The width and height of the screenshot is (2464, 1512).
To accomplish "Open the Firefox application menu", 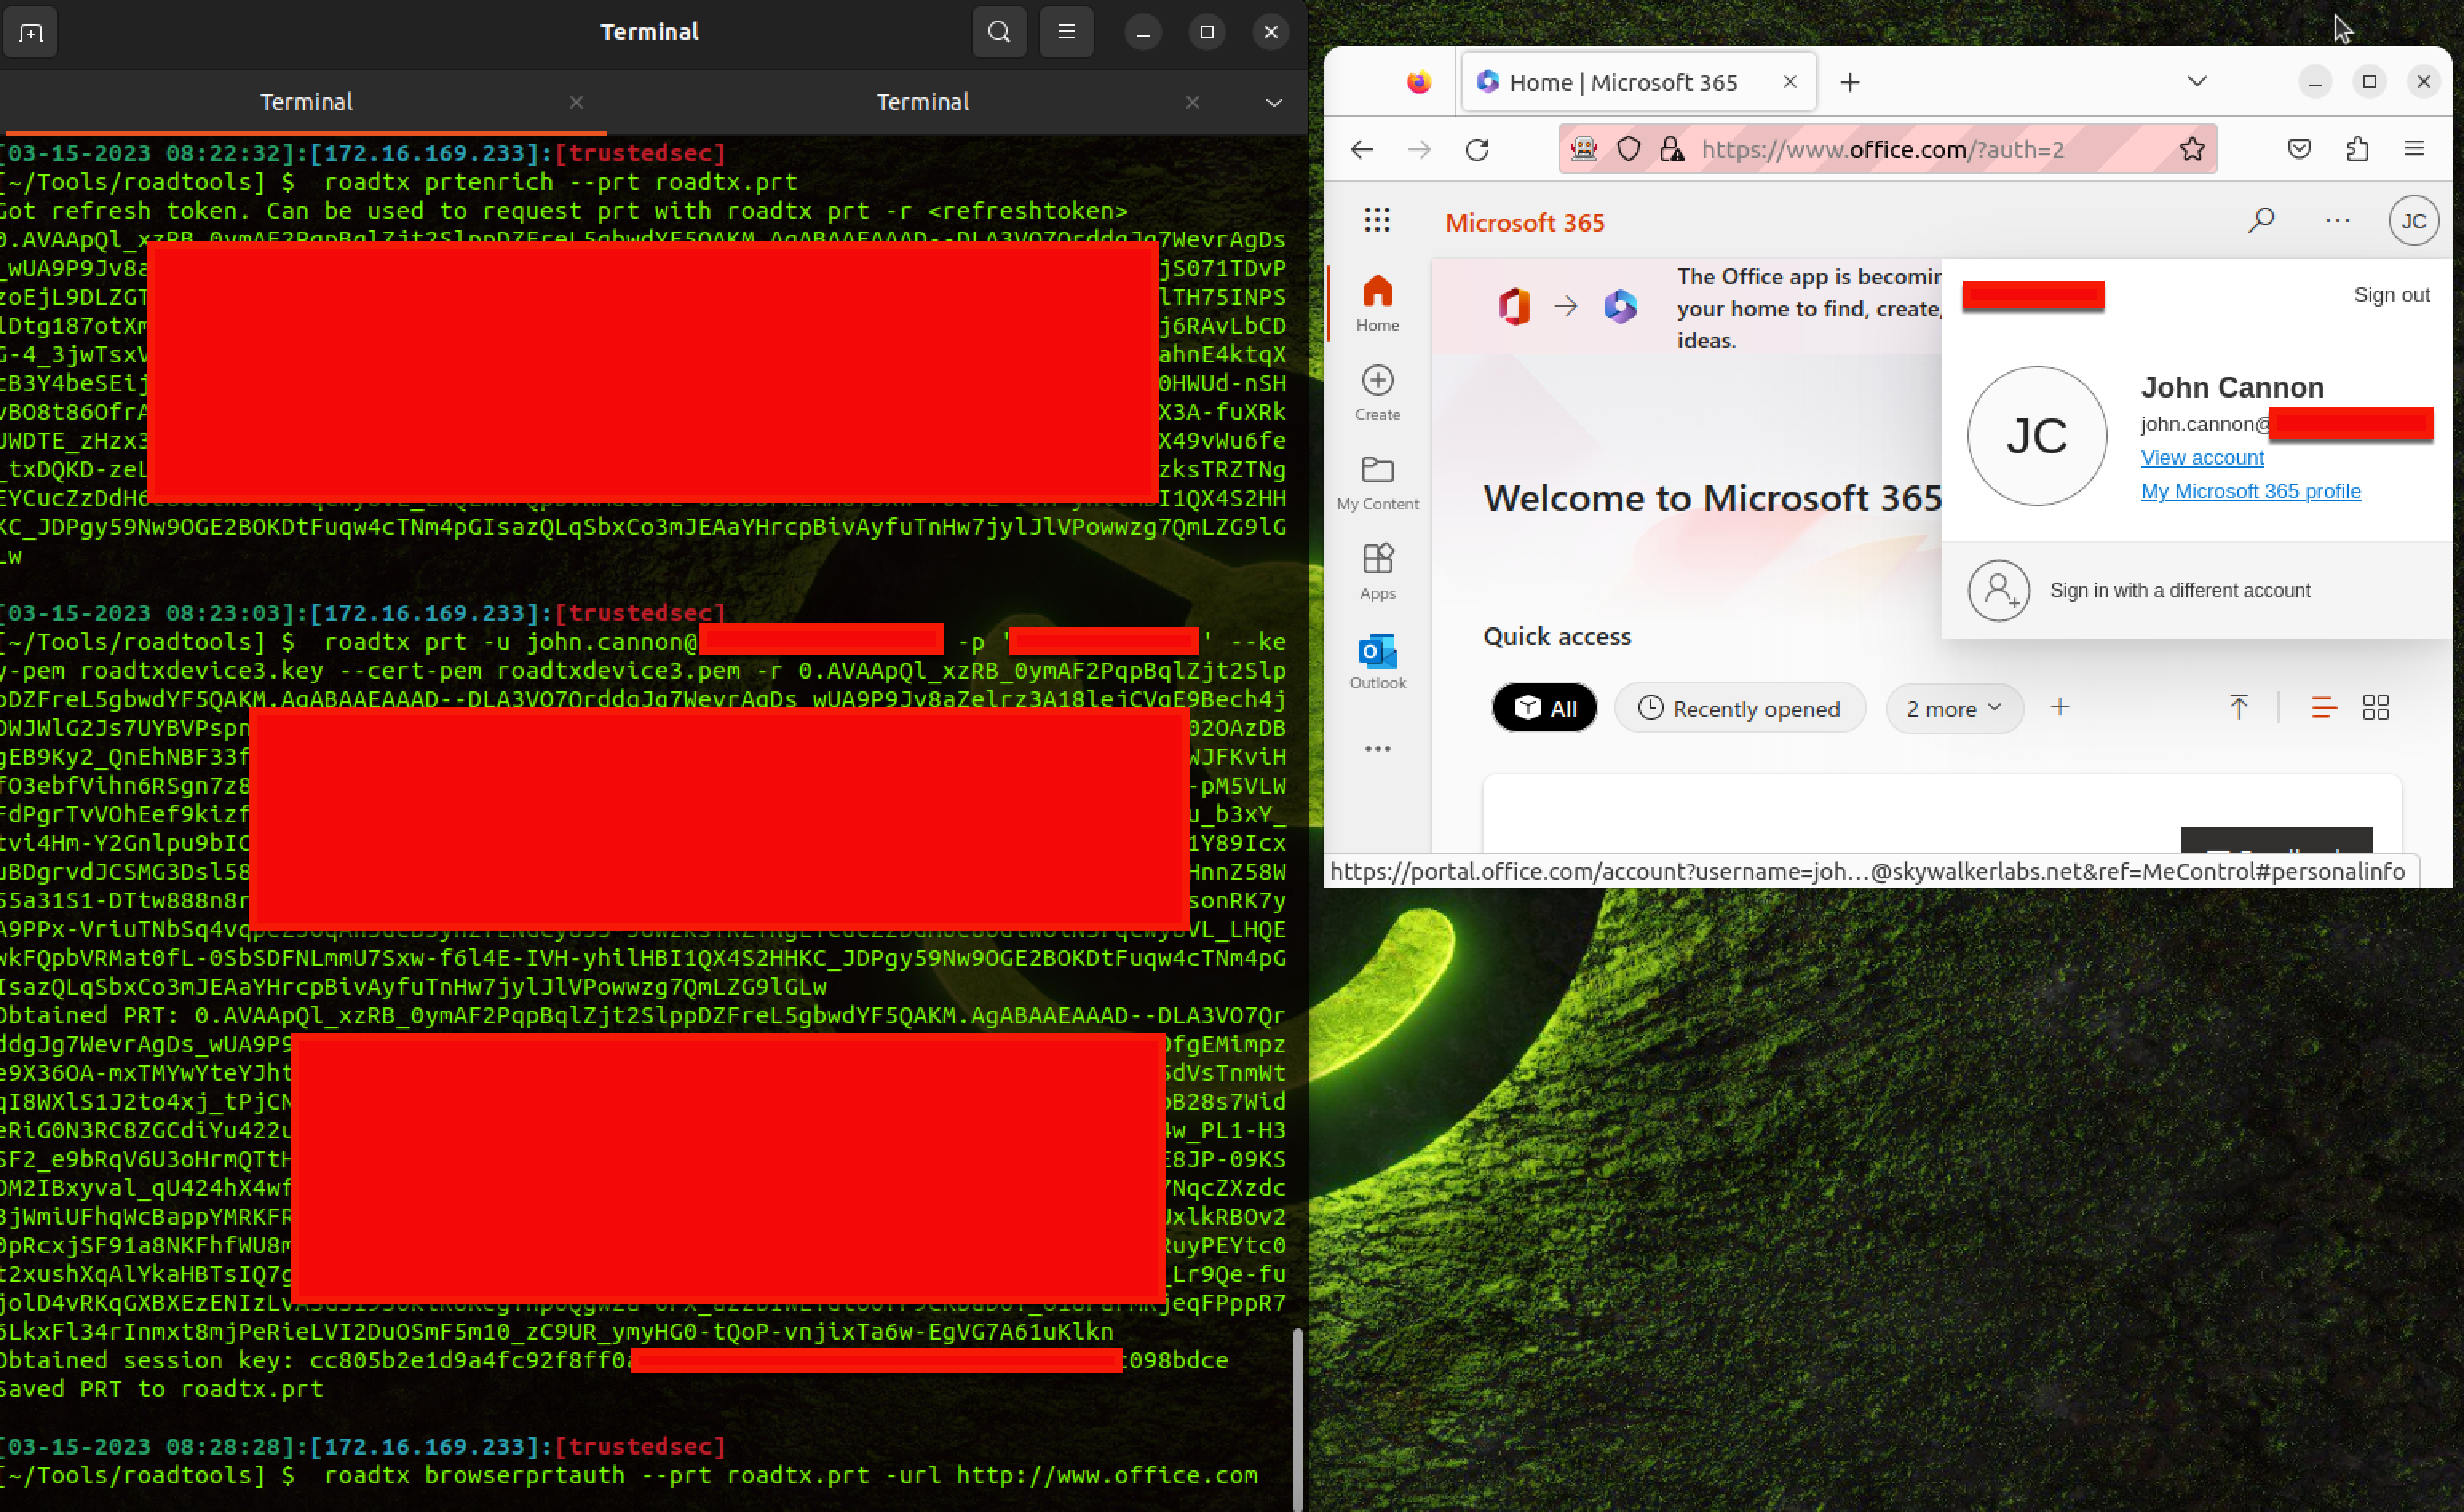I will coord(2414,150).
